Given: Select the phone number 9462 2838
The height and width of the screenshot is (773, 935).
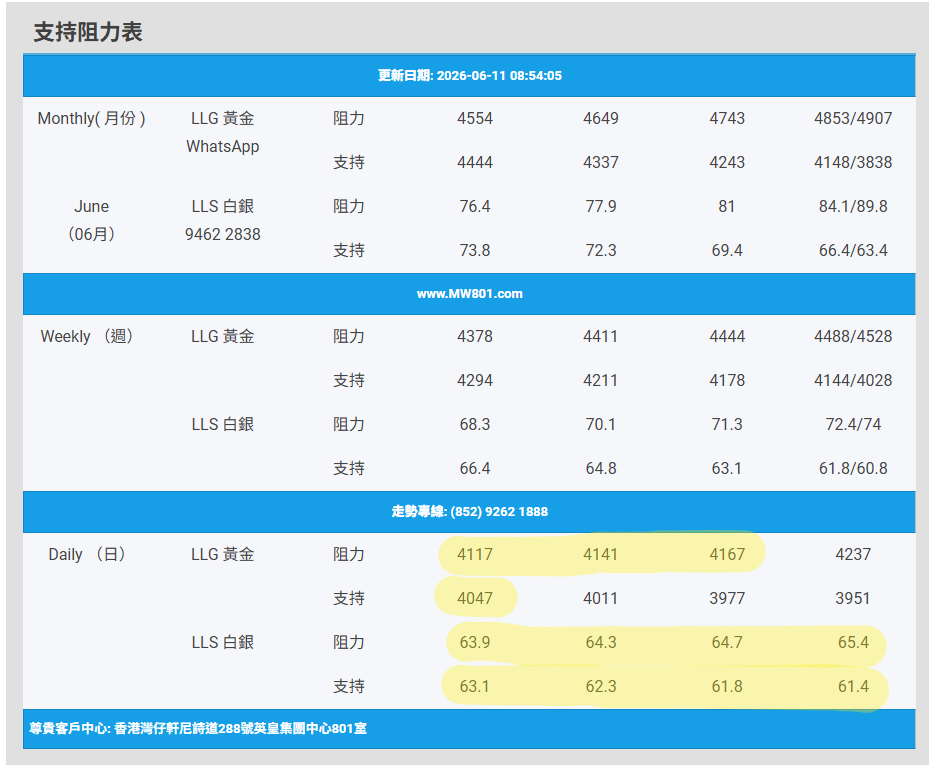Looking at the screenshot, I should pos(222,234).
